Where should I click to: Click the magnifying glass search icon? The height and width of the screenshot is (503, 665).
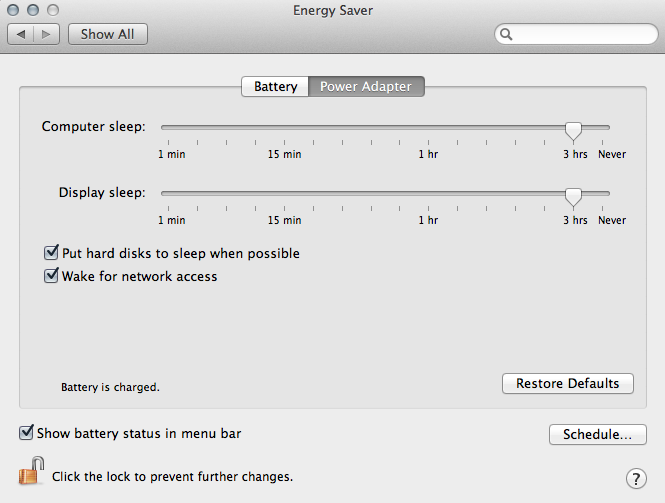507,34
